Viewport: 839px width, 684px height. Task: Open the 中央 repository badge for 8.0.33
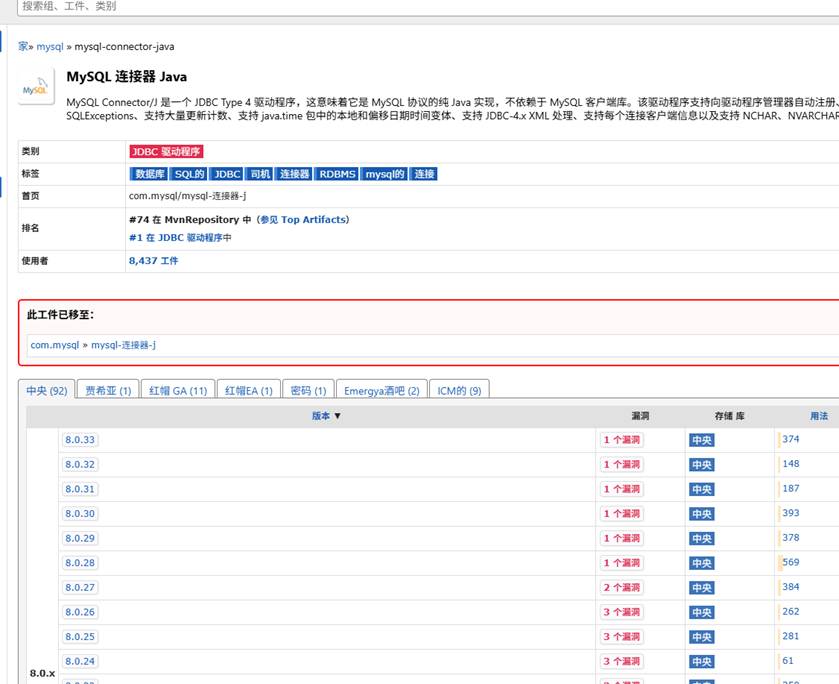pos(701,440)
